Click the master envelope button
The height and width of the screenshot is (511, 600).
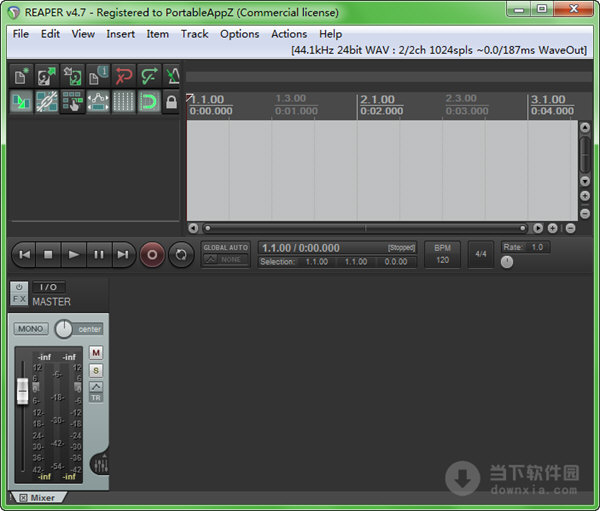coord(96,387)
